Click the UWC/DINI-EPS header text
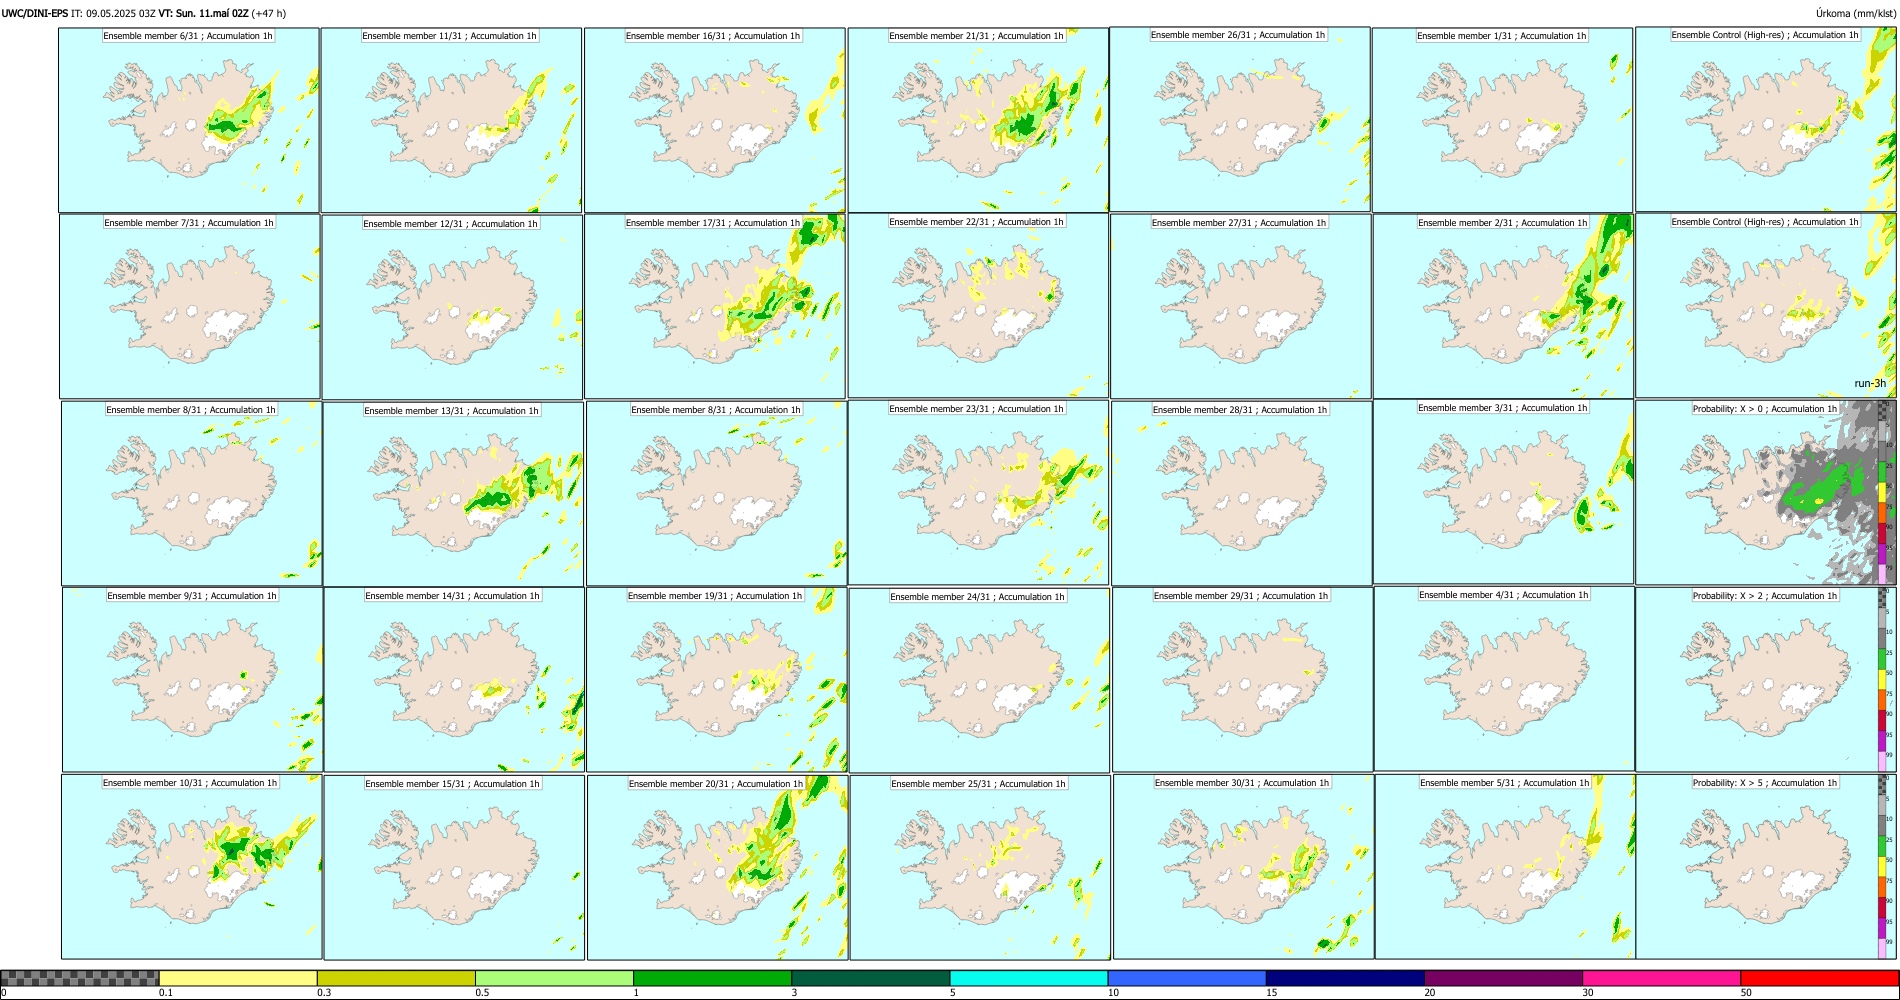 pos(35,13)
